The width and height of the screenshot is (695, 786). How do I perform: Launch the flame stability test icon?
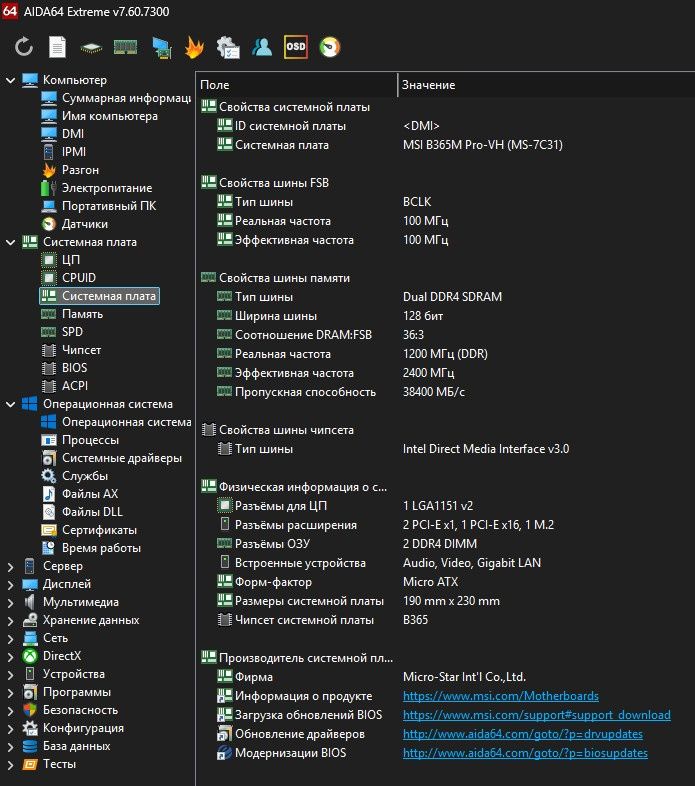[194, 47]
